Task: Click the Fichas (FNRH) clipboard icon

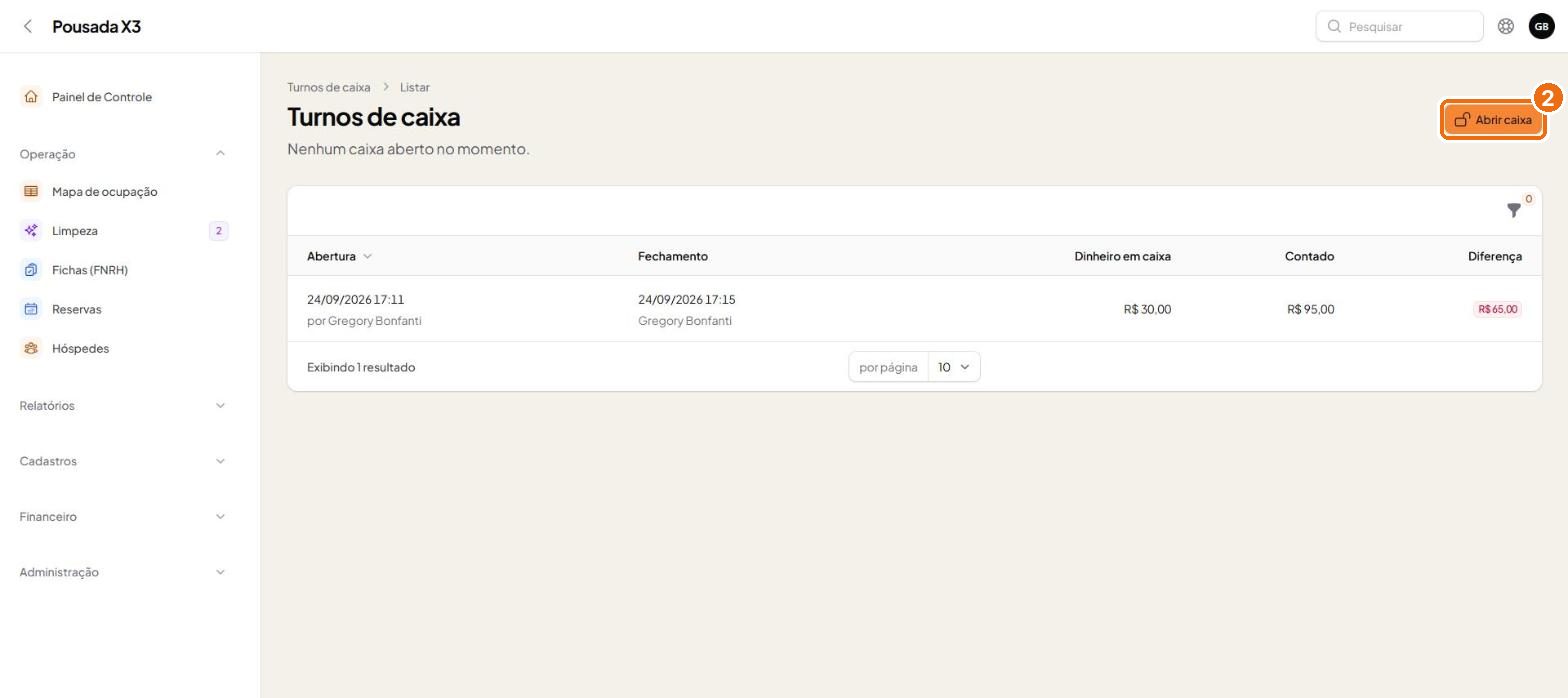Action: [x=31, y=270]
